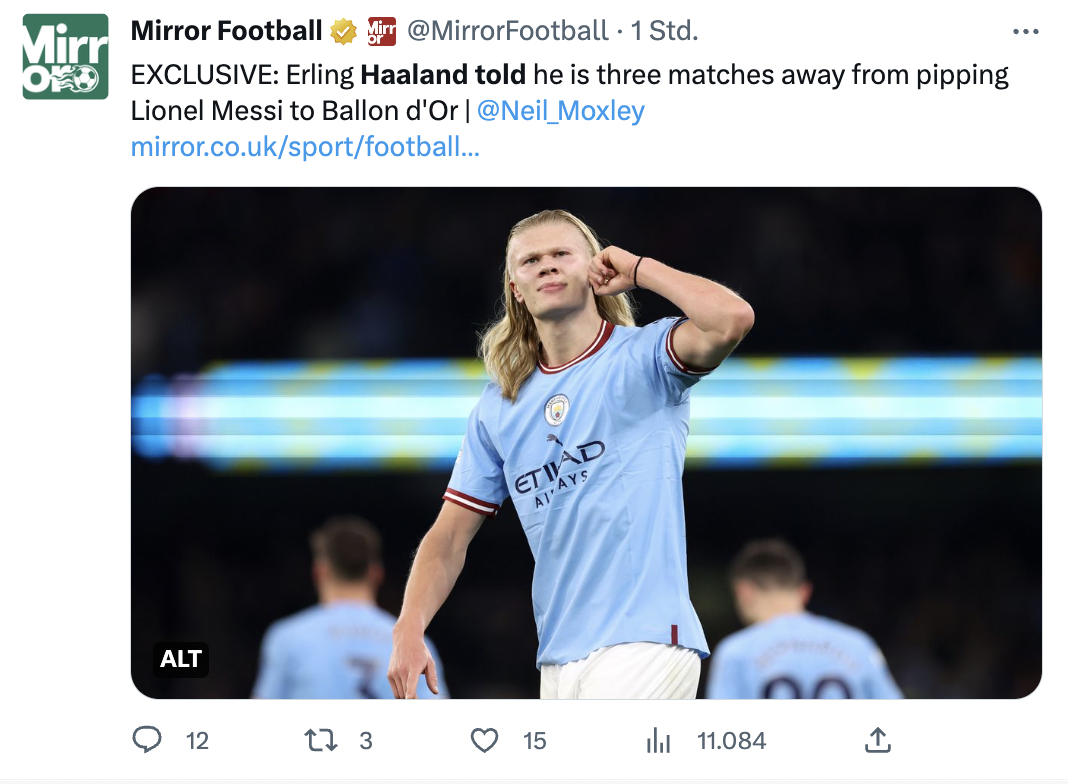Click the retweet count of 3

pos(366,741)
